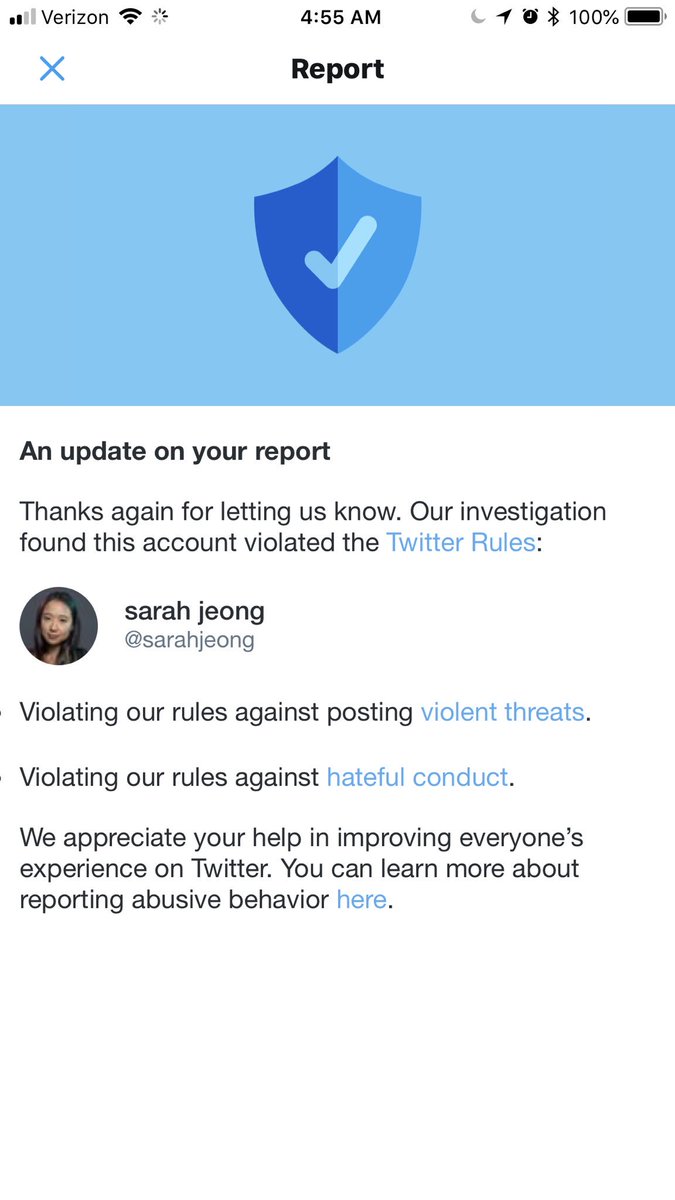Tap sarah jeong's profile avatar
The width and height of the screenshot is (675, 1200).
point(59,626)
